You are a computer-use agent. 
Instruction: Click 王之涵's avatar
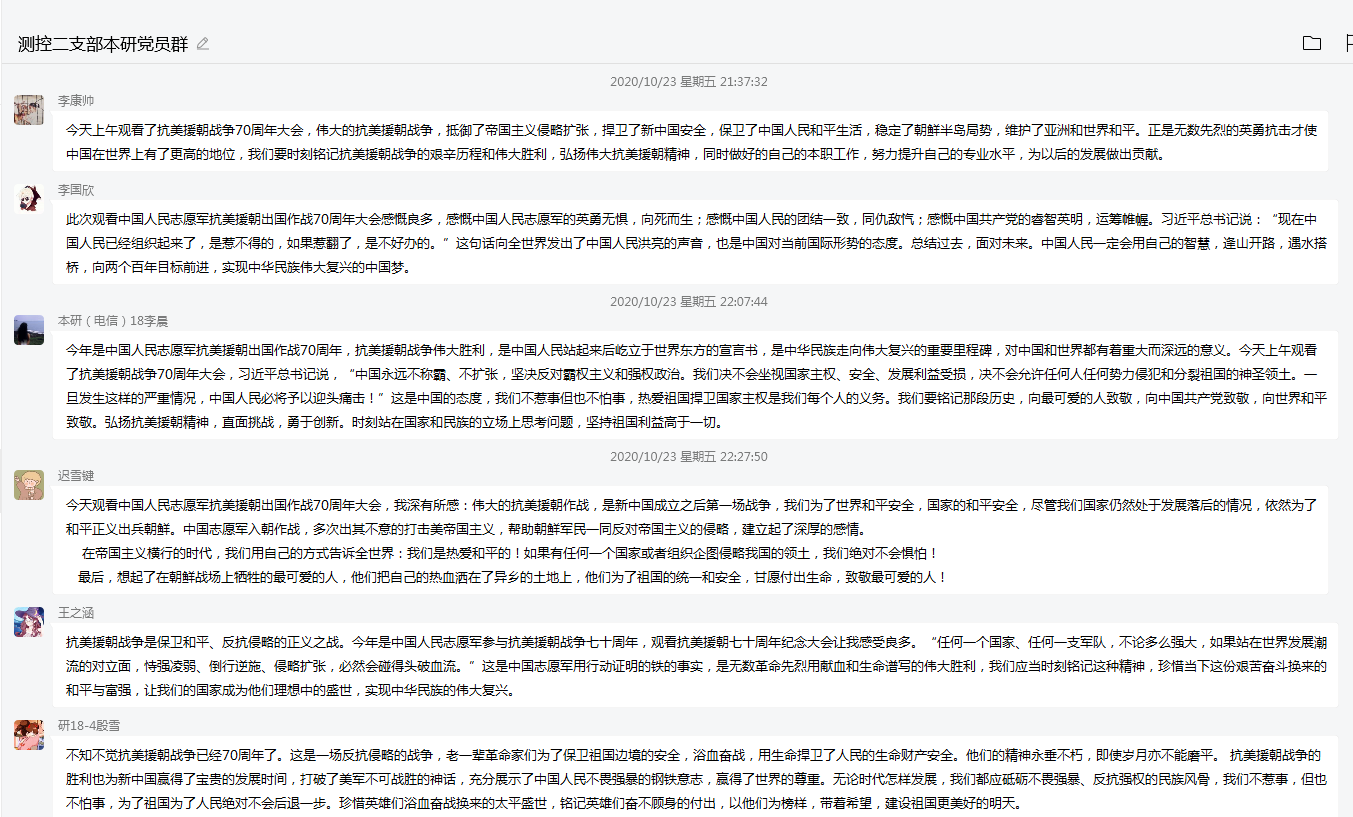28,622
